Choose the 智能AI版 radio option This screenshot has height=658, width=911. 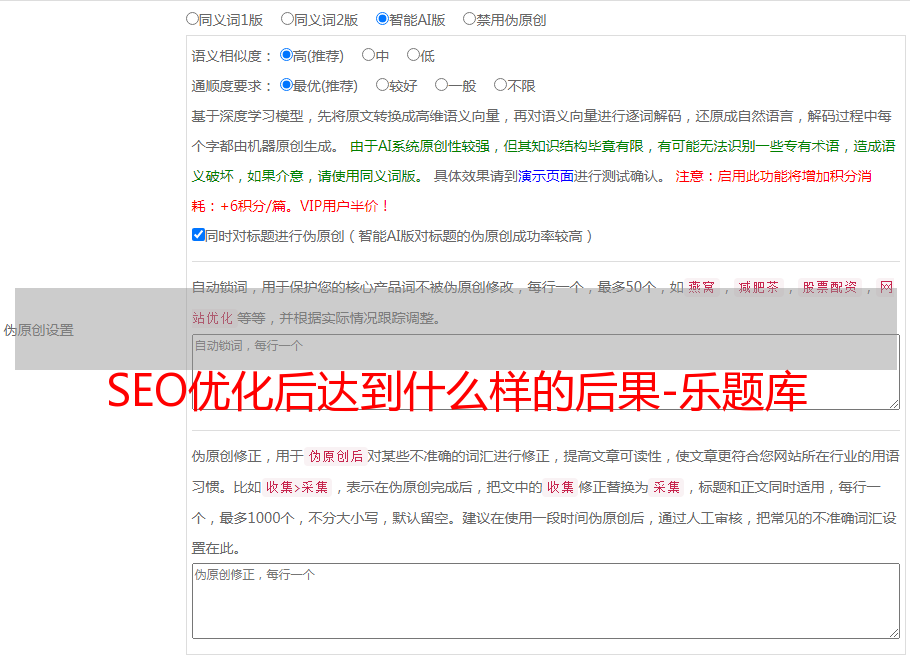point(382,19)
